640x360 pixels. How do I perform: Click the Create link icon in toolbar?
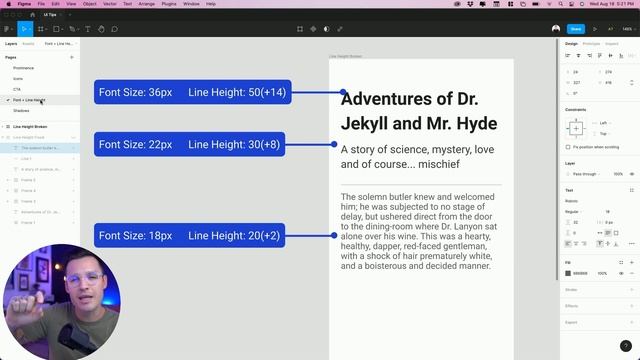[340, 29]
